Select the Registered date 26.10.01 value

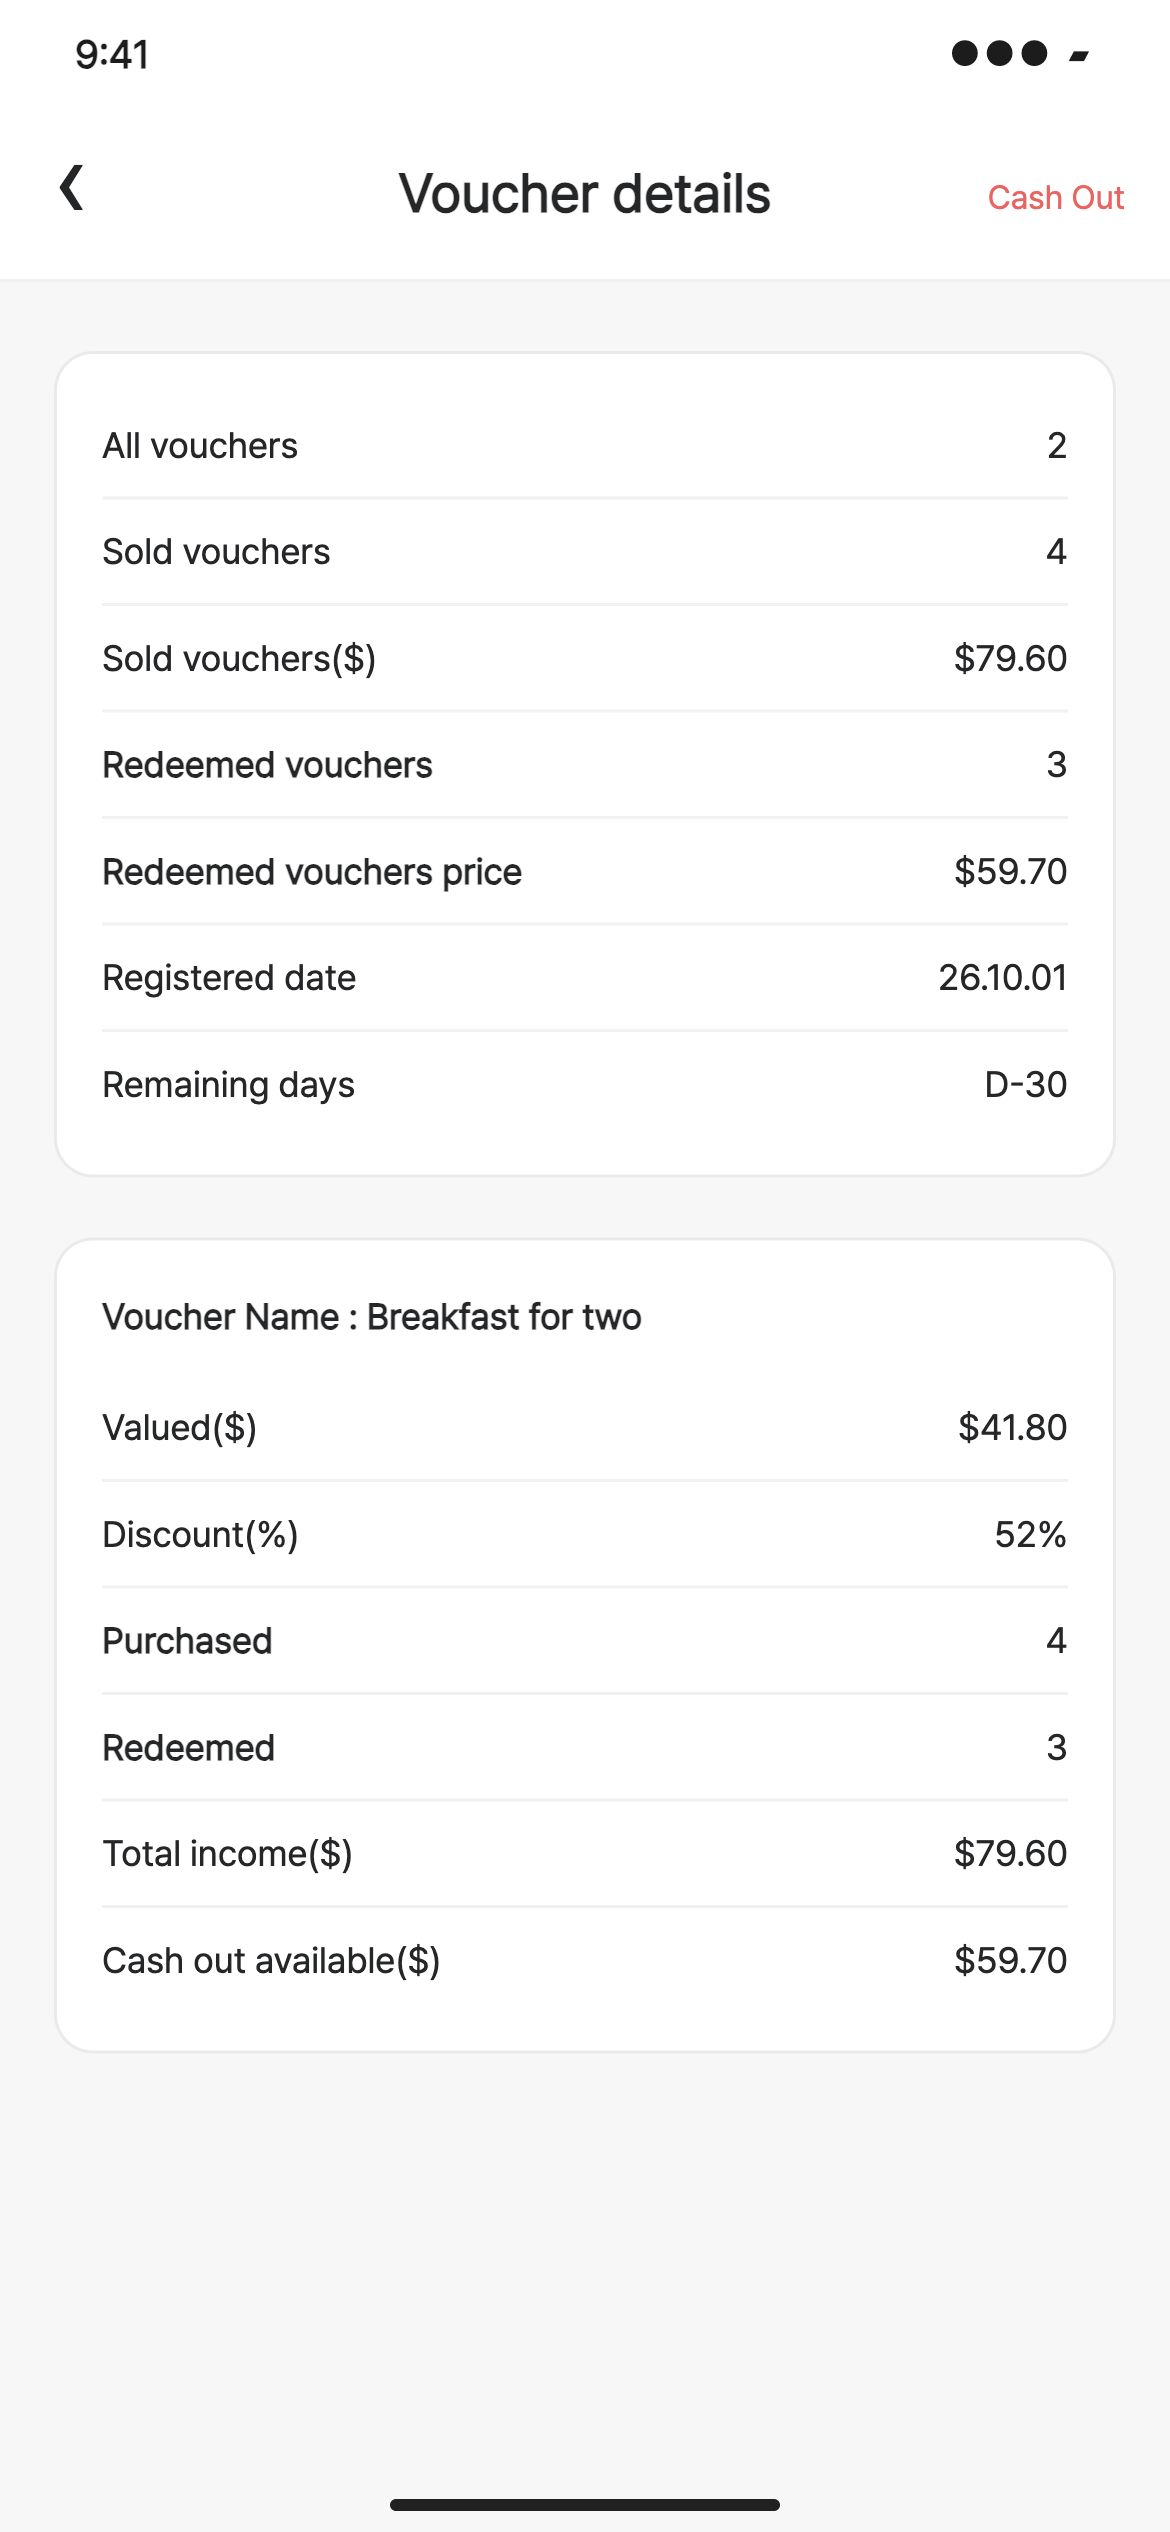pyautogui.click(x=1002, y=978)
